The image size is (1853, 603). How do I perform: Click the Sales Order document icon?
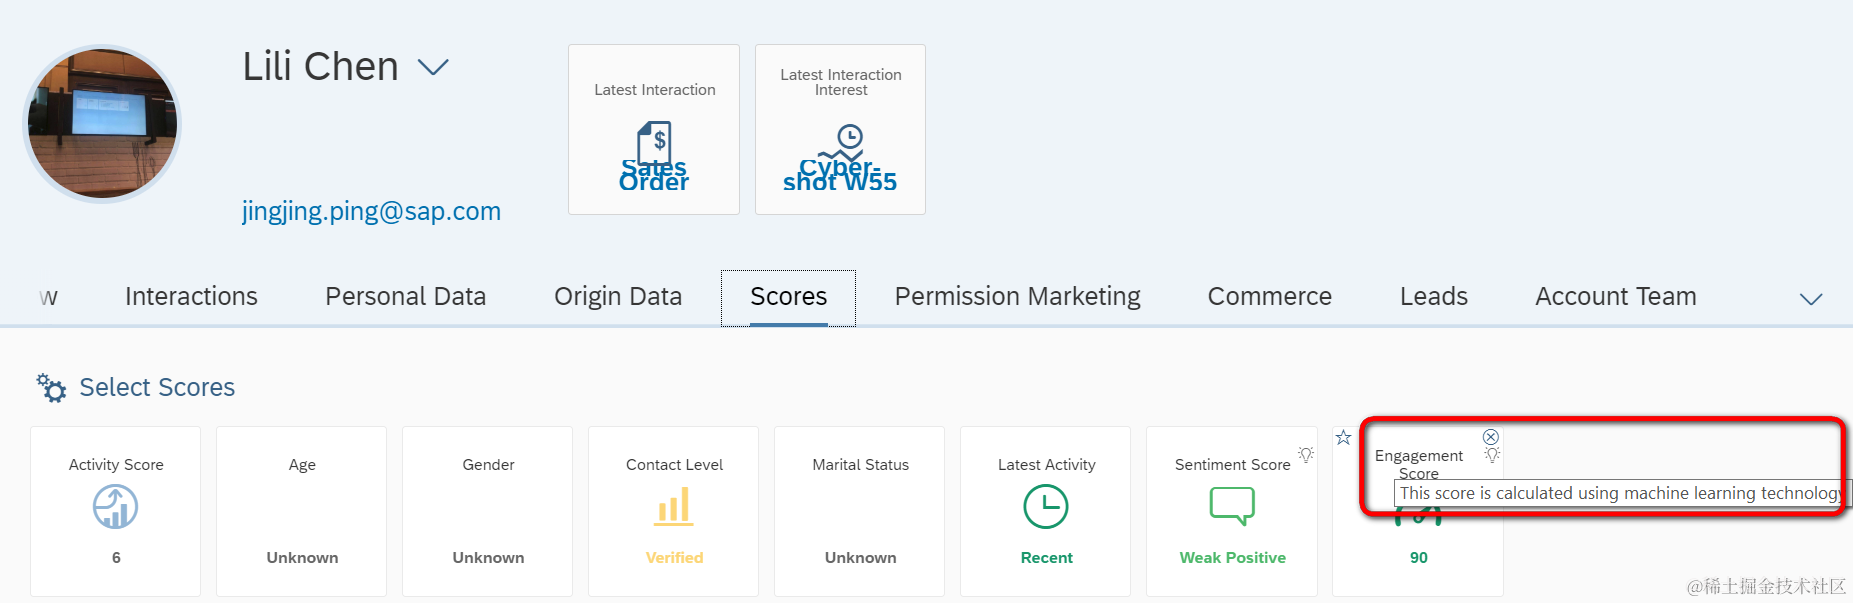pyautogui.click(x=654, y=143)
